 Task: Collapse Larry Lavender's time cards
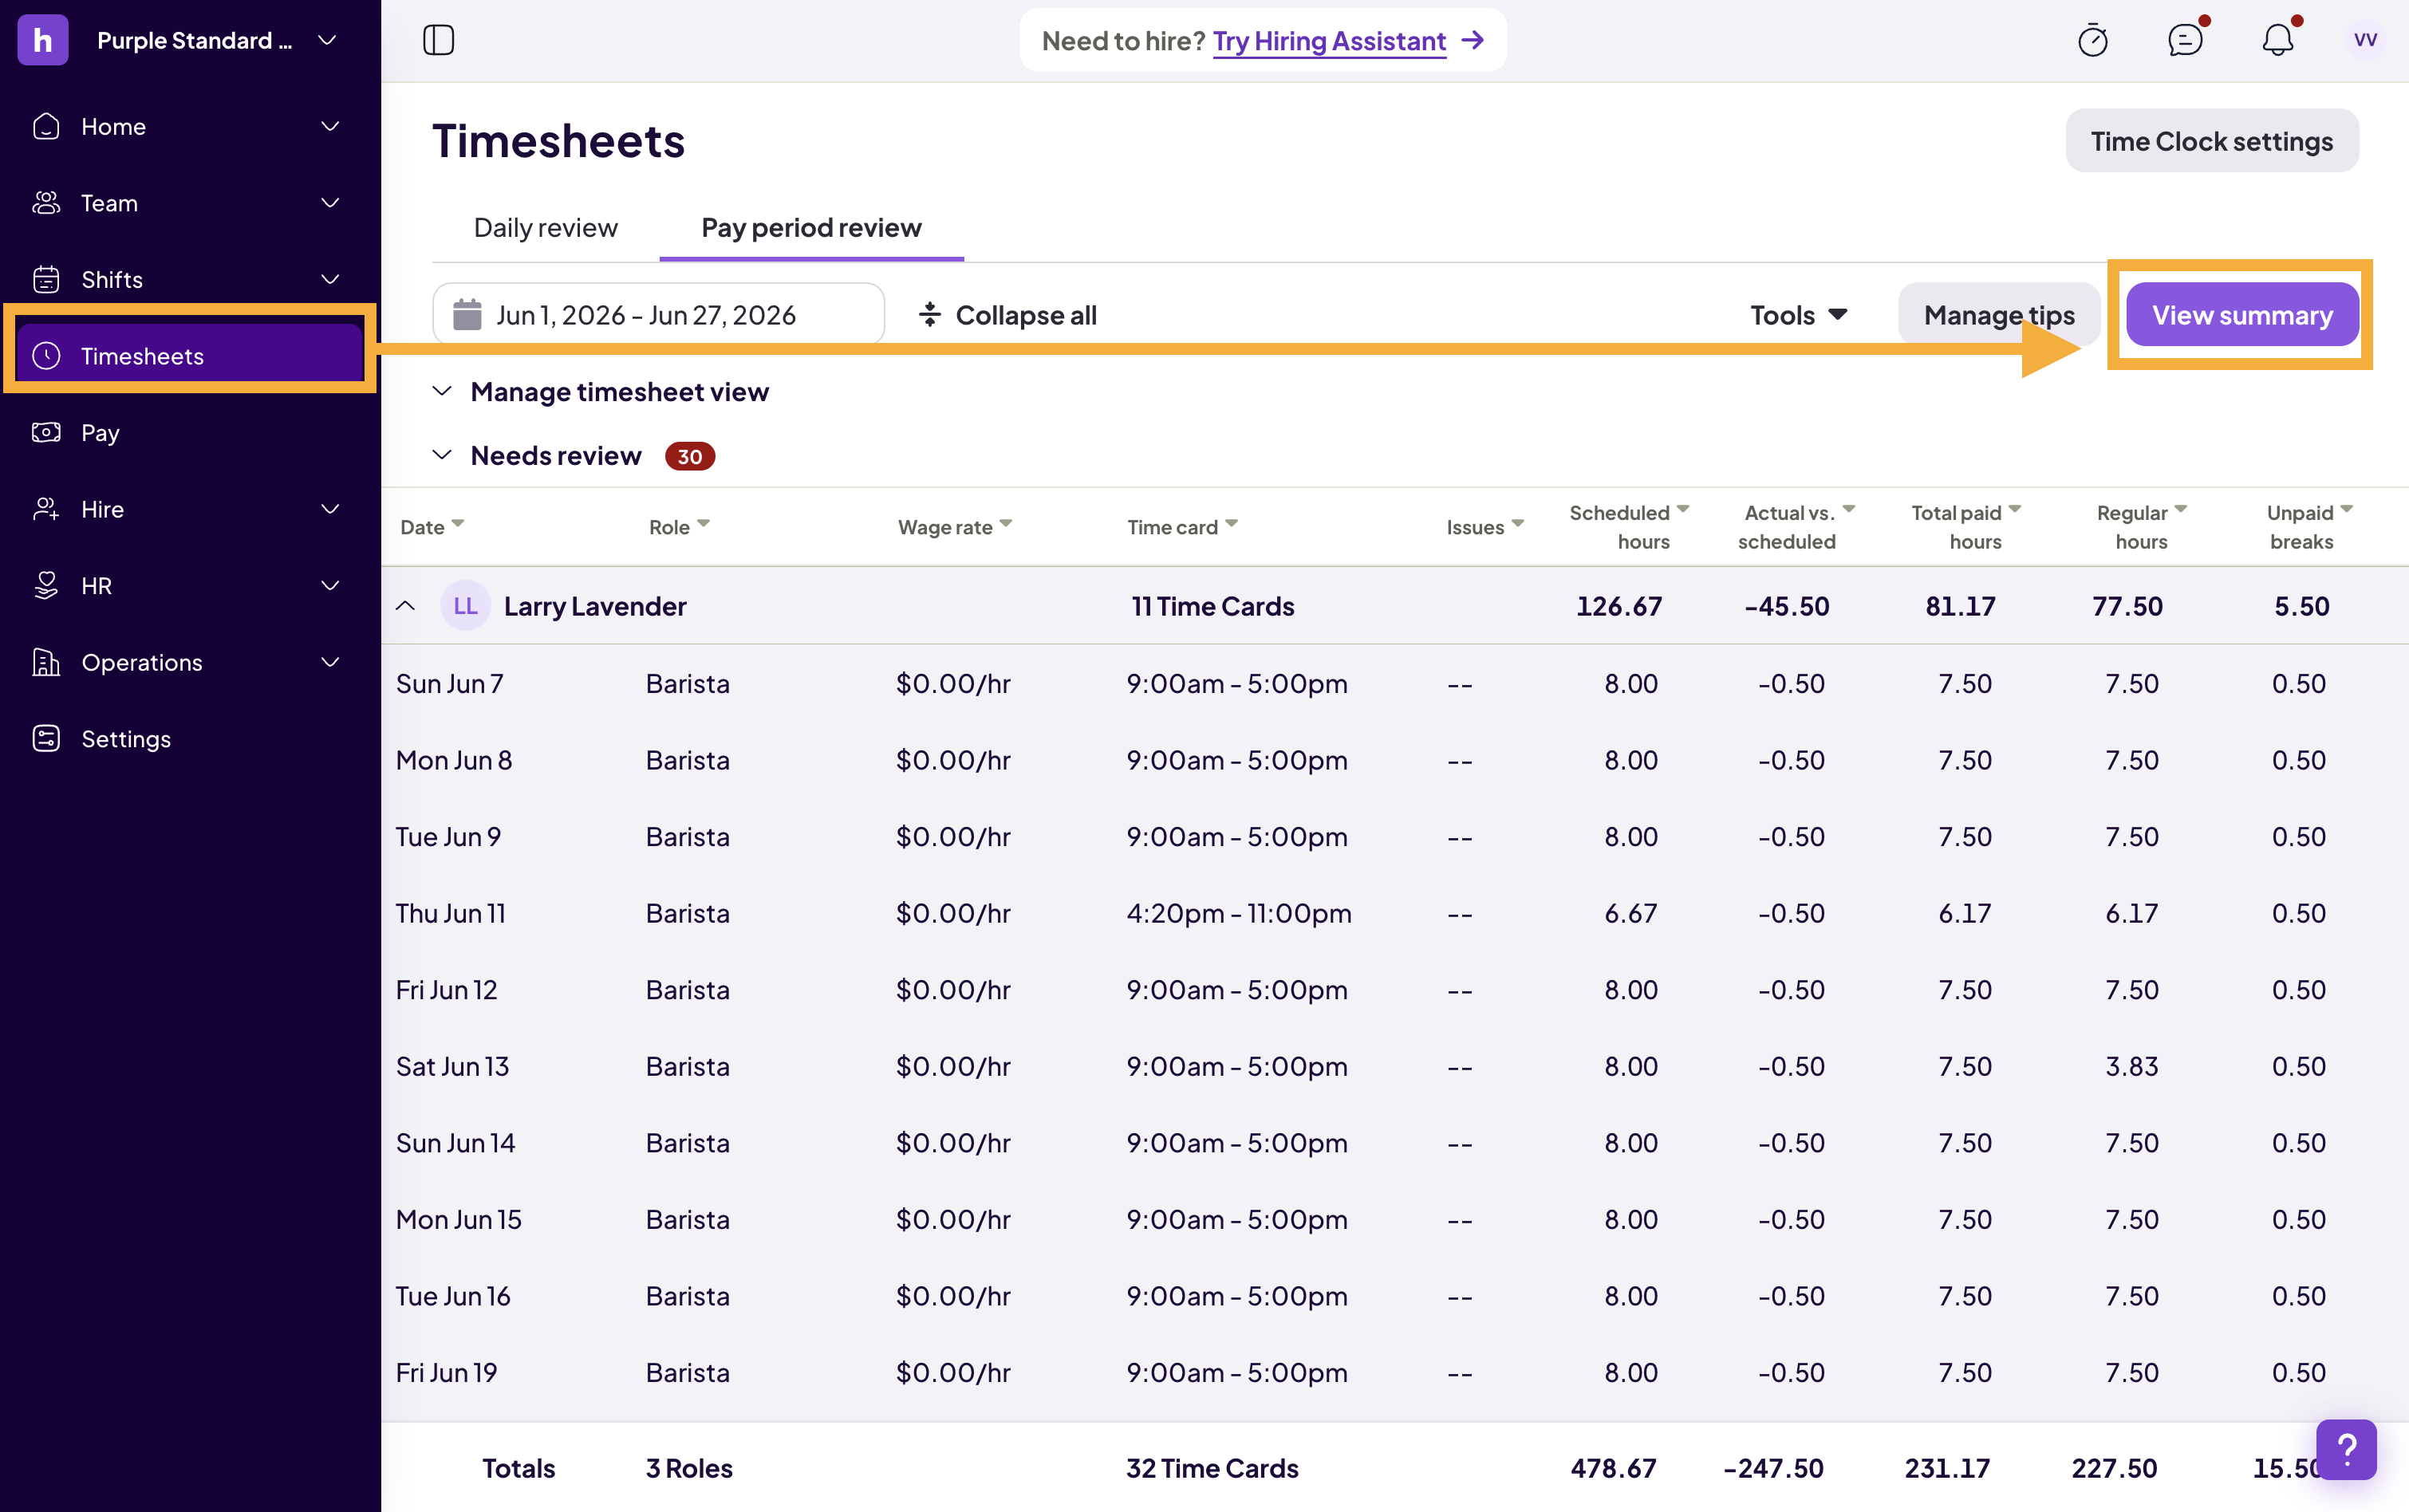405,606
